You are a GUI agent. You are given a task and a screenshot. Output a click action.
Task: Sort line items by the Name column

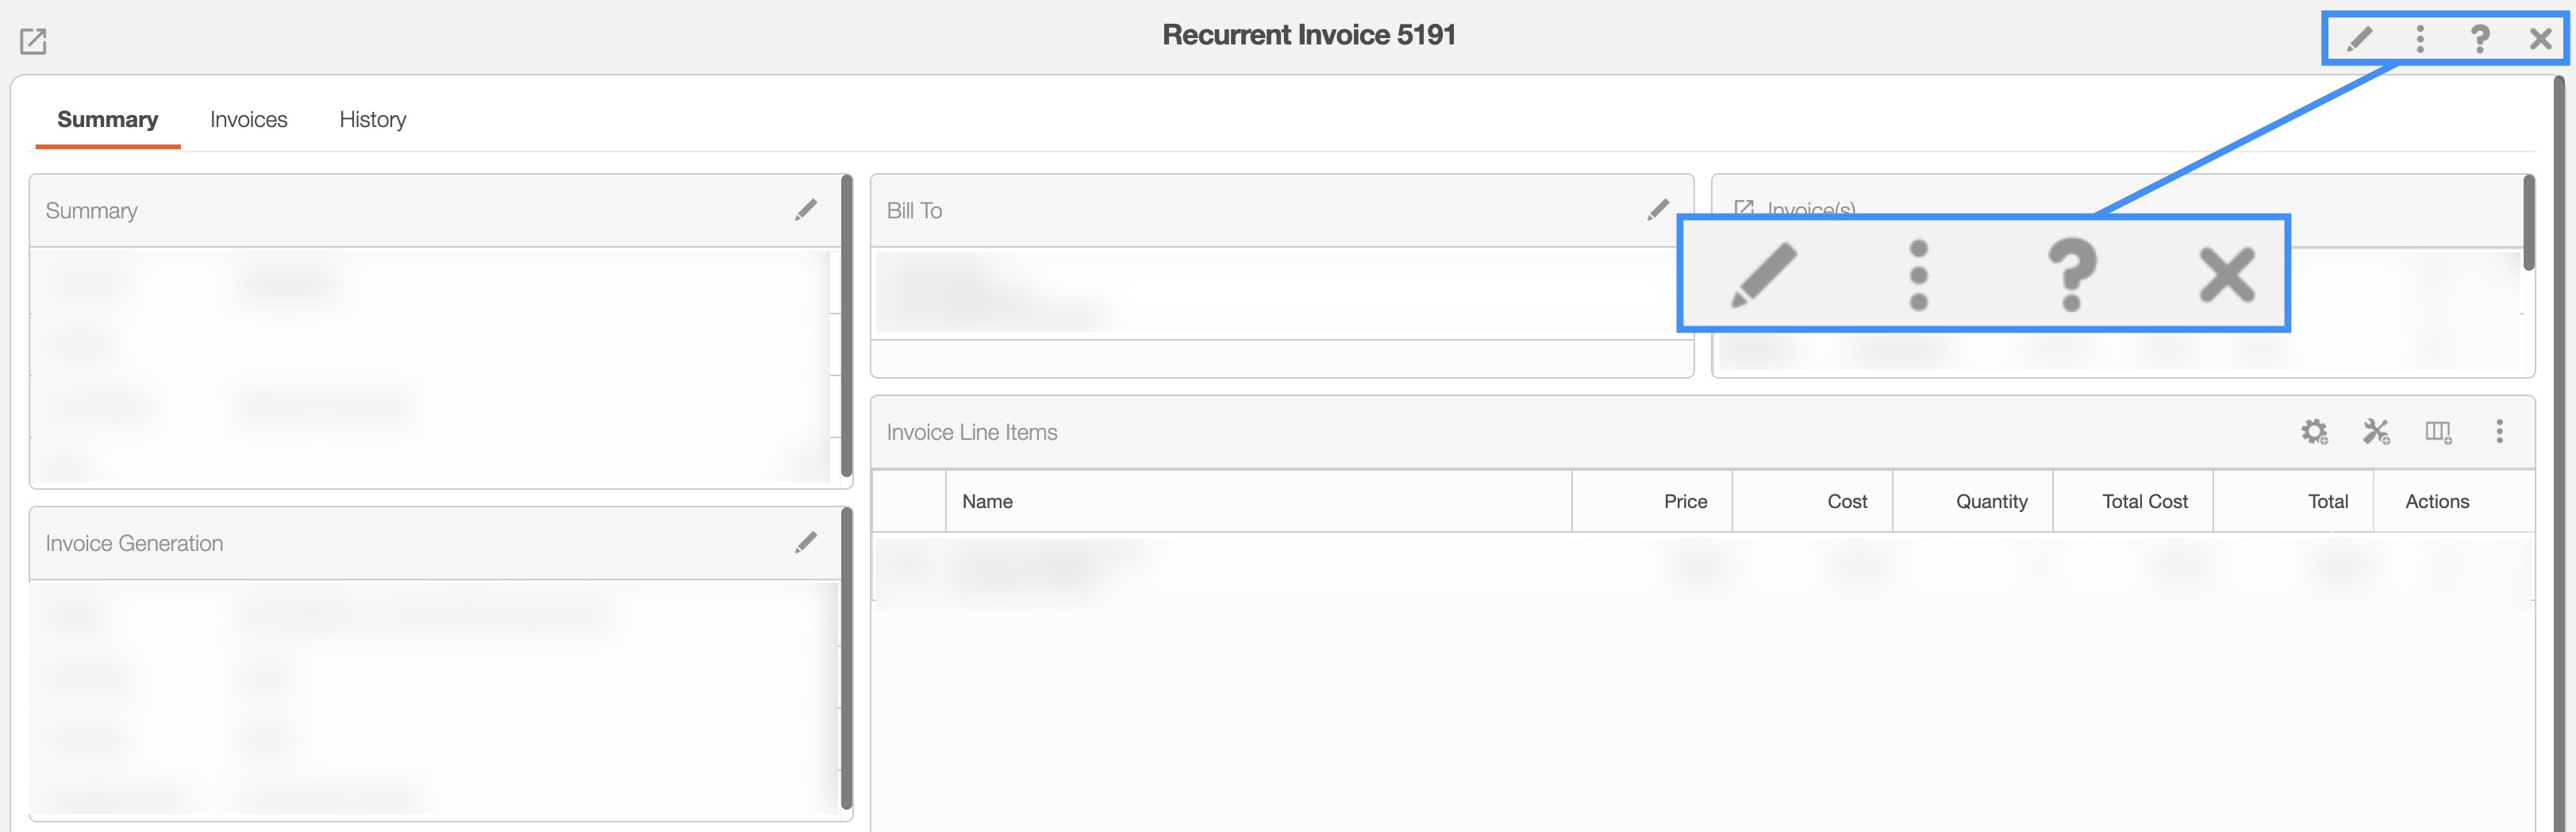coord(987,502)
